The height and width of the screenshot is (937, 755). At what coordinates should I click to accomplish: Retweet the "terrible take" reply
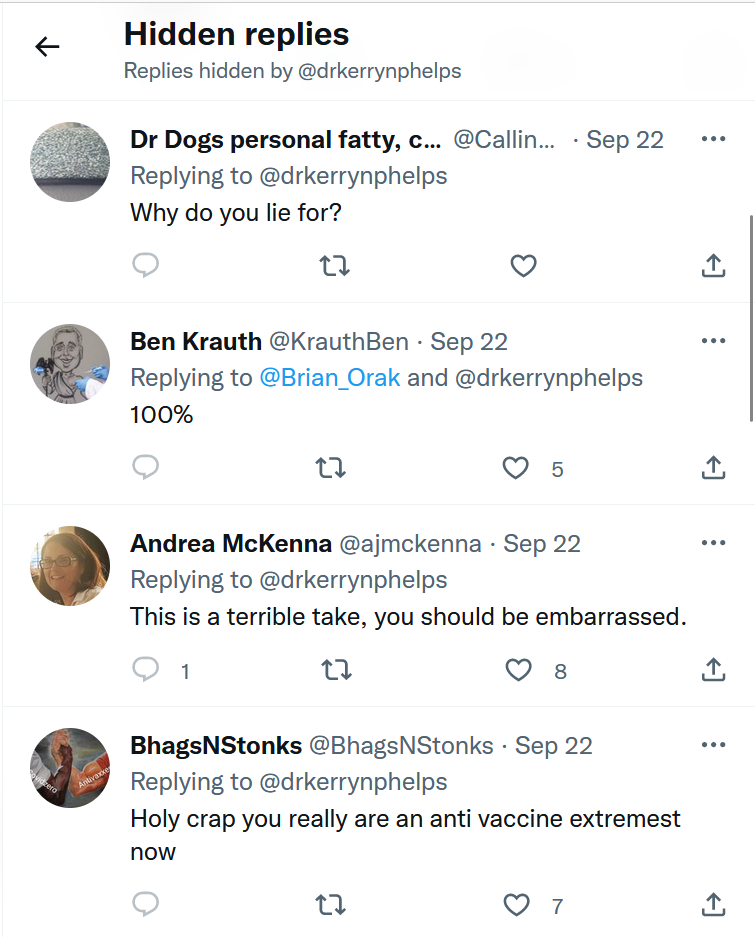pos(336,669)
